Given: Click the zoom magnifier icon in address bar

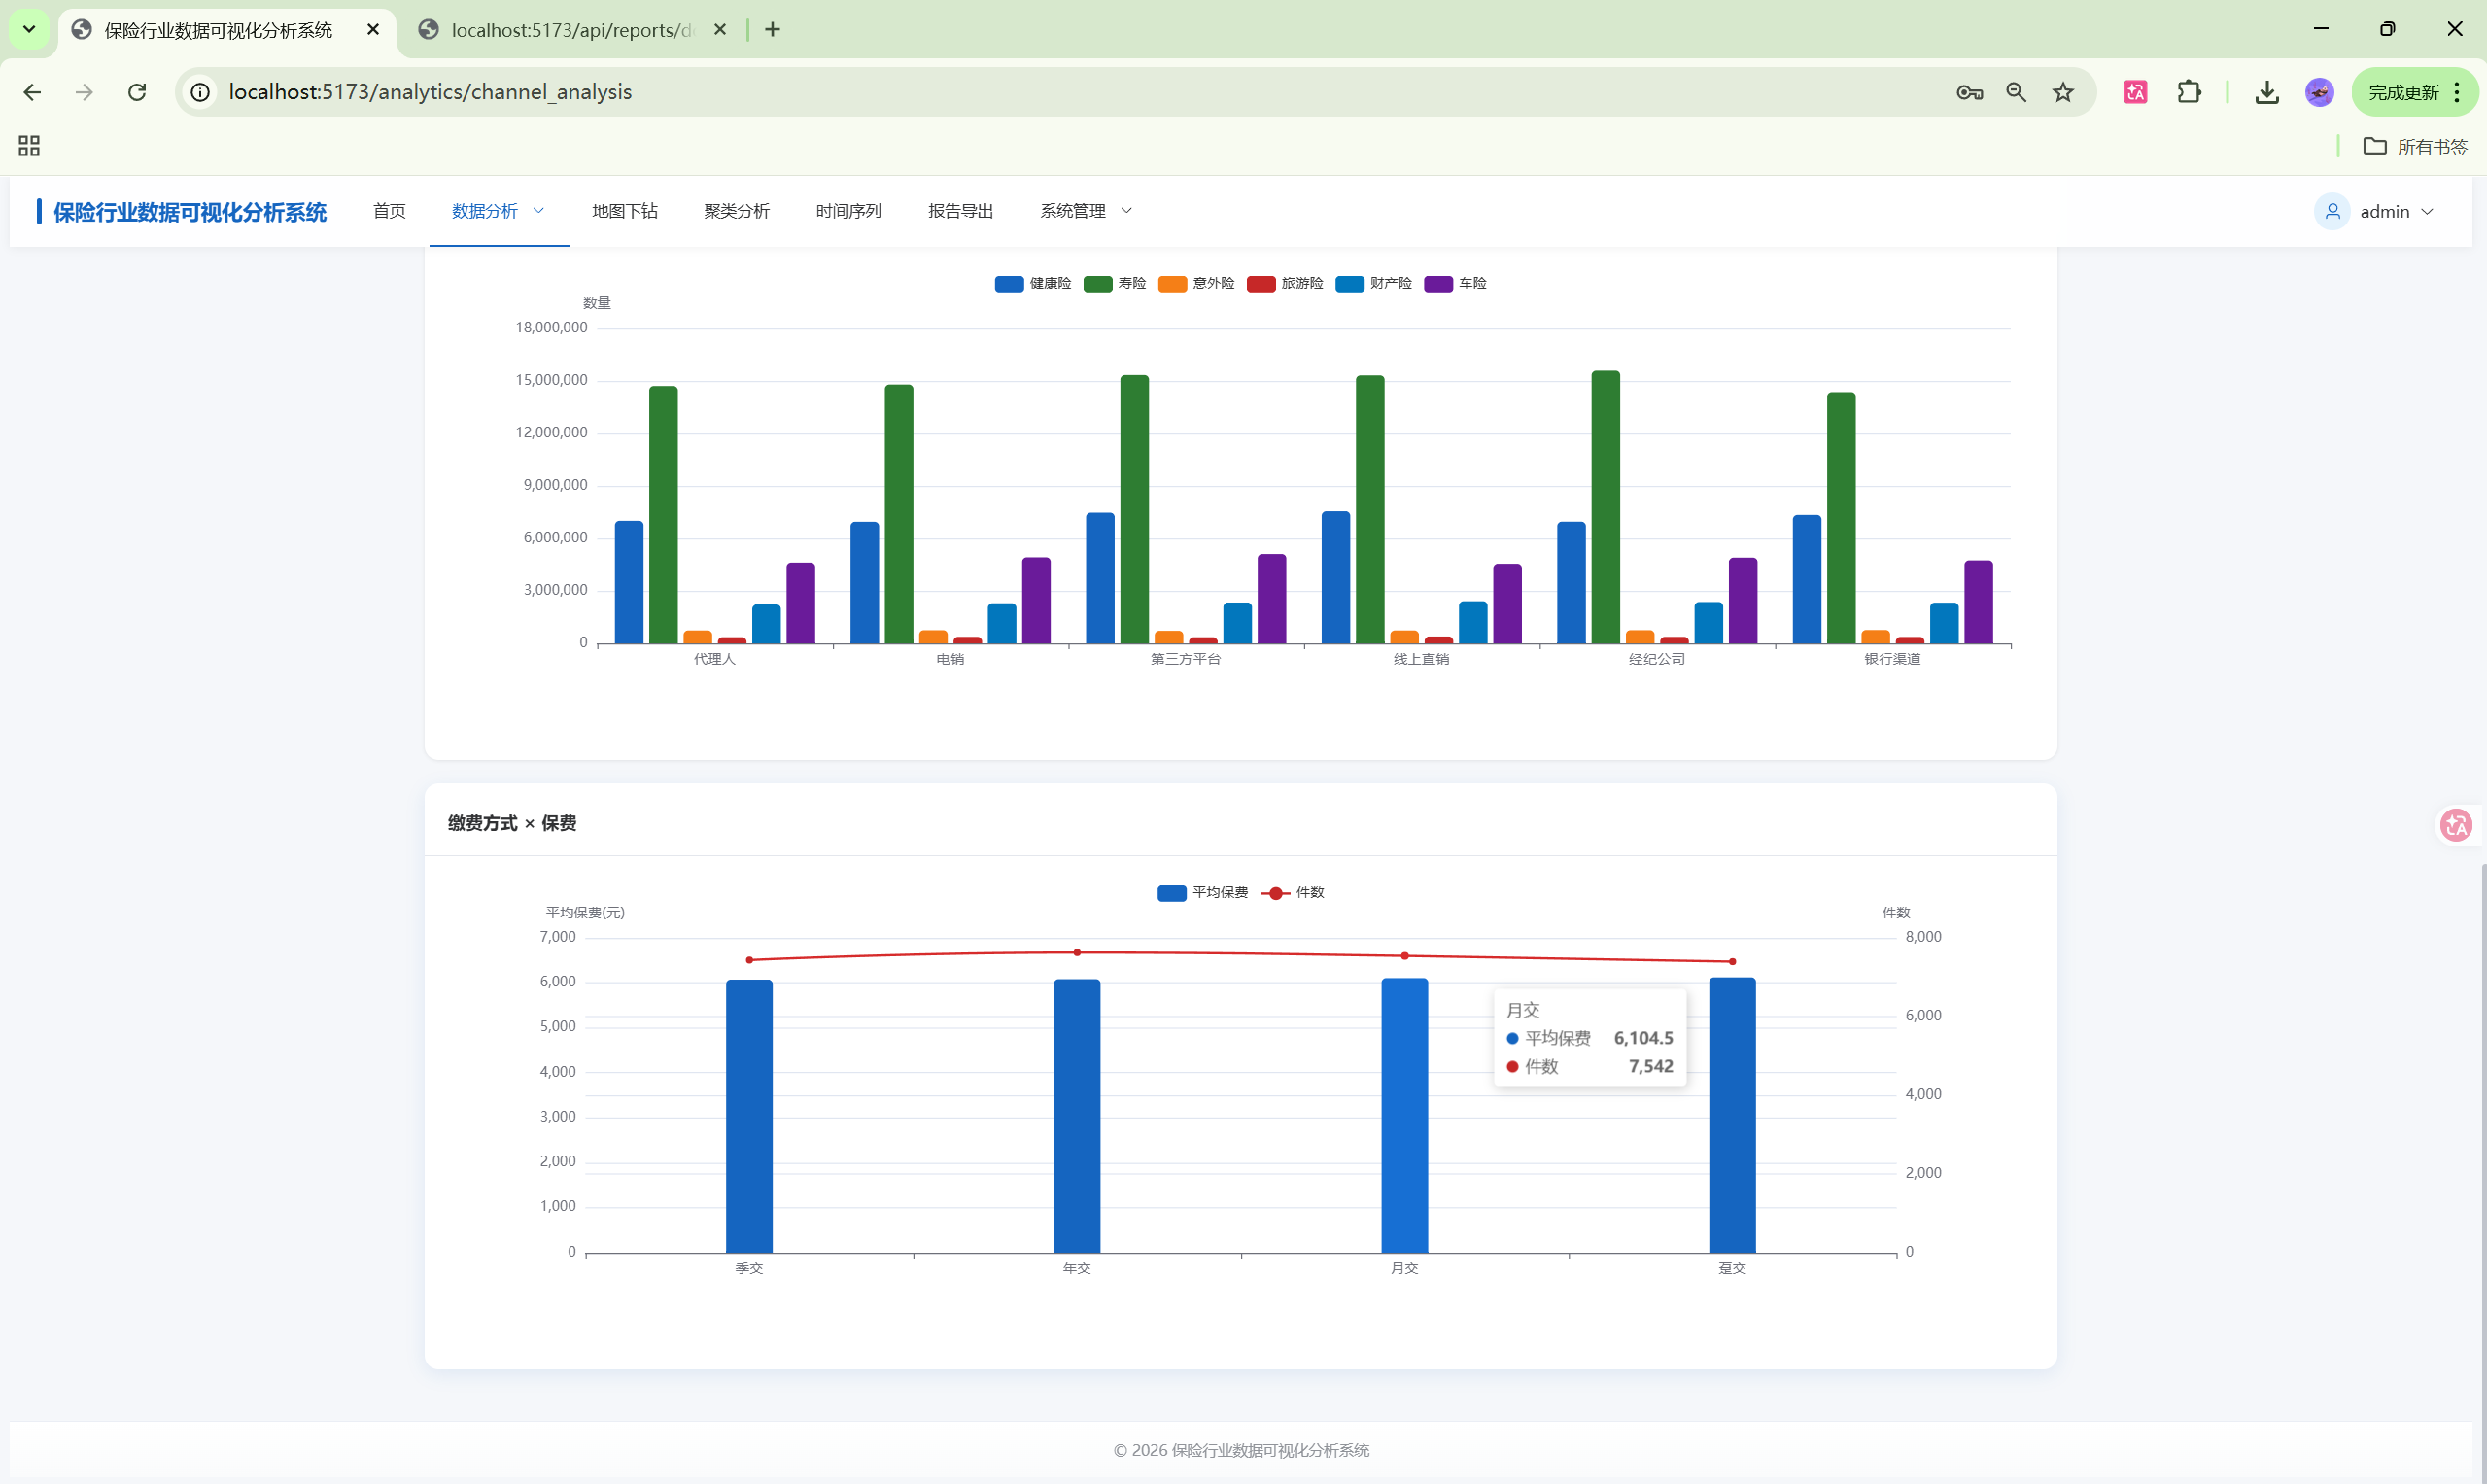Looking at the screenshot, I should (2016, 92).
